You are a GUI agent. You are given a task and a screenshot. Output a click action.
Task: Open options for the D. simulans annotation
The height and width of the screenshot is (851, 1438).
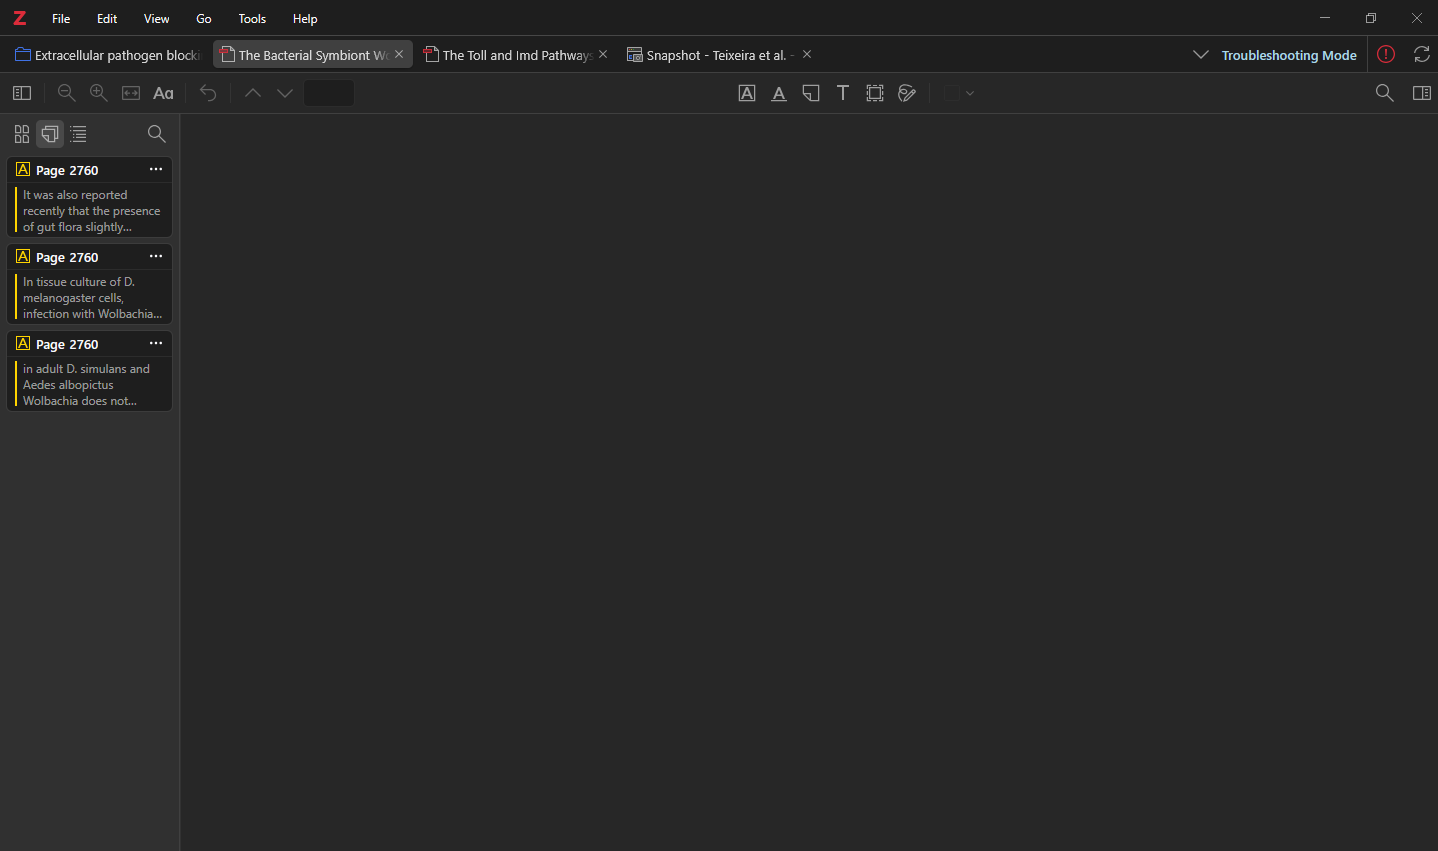(156, 344)
